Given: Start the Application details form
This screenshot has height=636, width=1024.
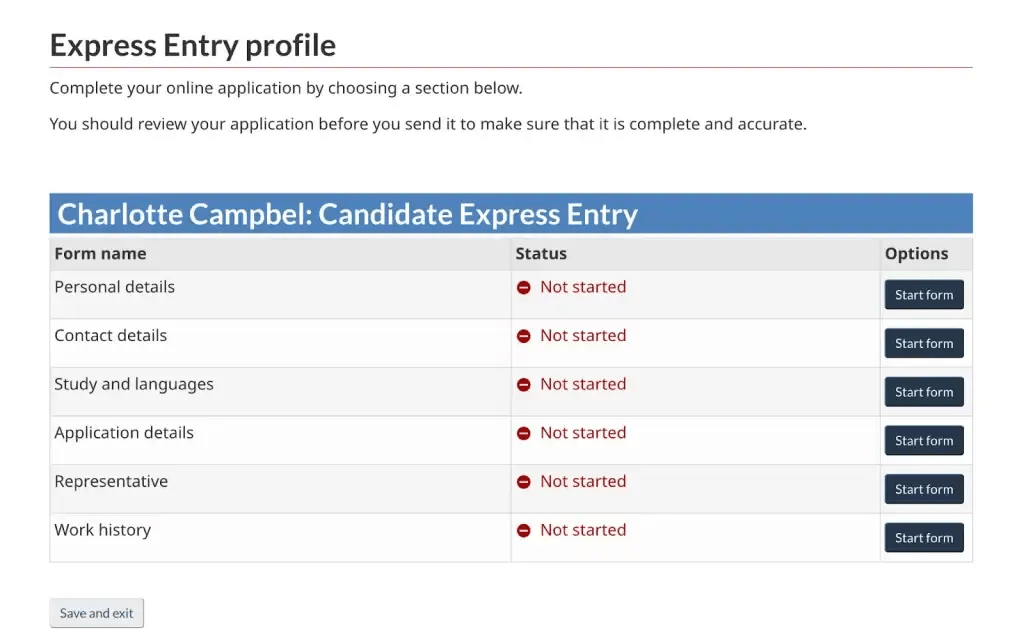Looking at the screenshot, I should point(923,440).
